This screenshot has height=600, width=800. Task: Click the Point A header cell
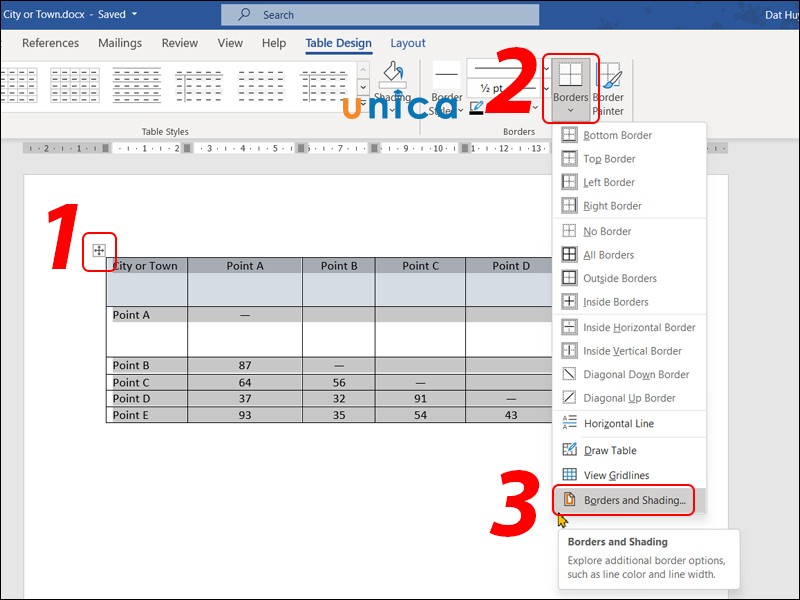[x=245, y=266]
